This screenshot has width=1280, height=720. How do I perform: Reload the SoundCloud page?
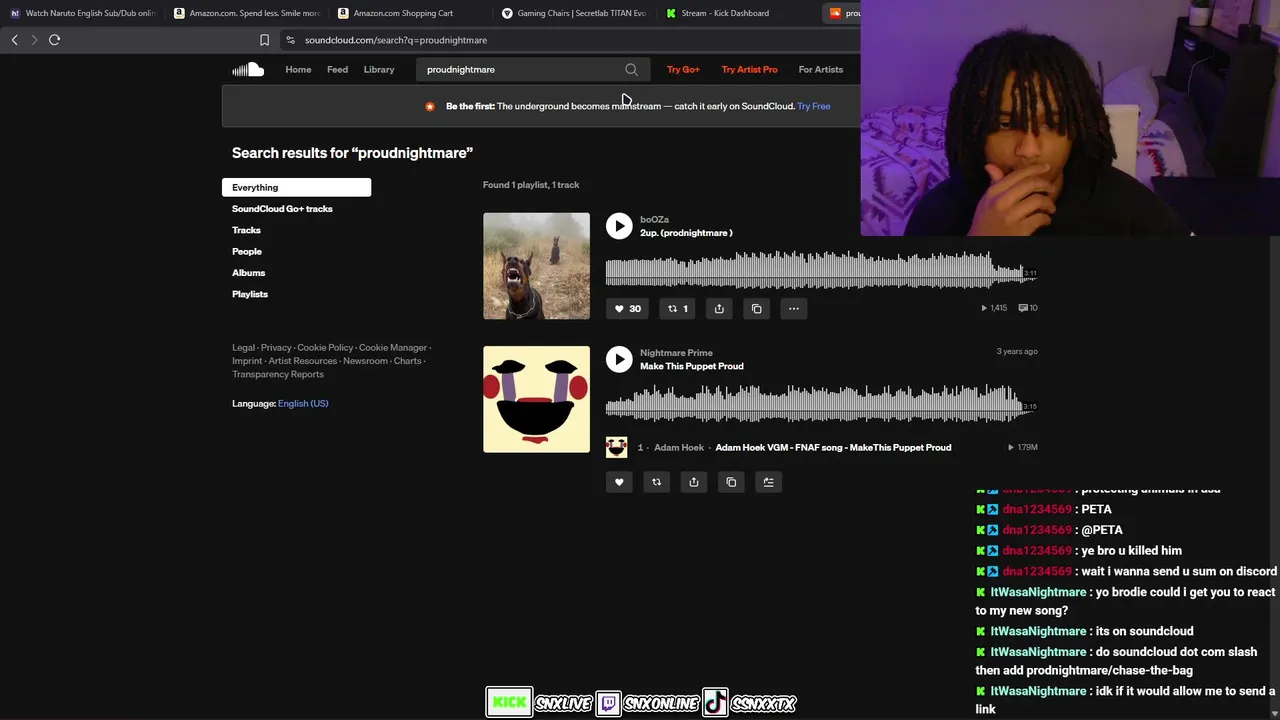pyautogui.click(x=55, y=40)
